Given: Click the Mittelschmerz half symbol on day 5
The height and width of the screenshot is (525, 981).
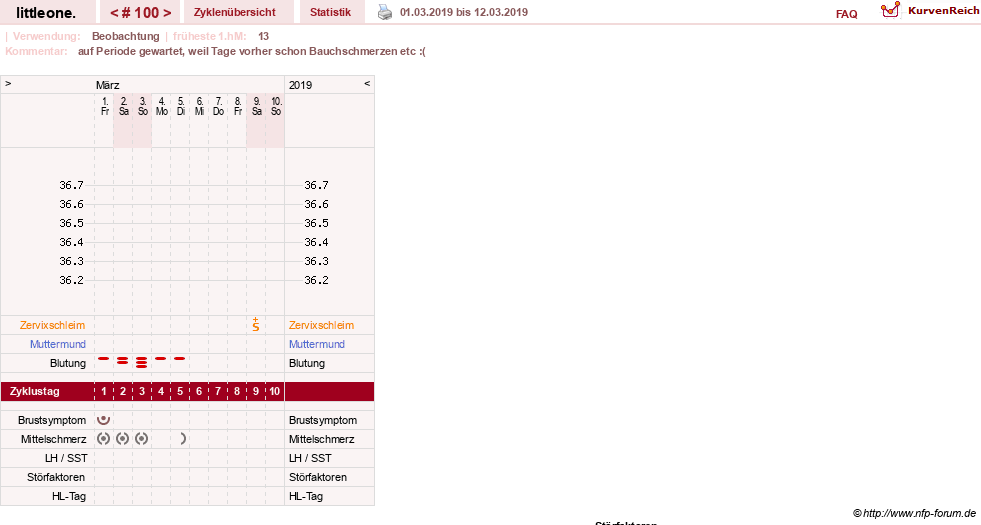Looking at the screenshot, I should click(x=183, y=439).
